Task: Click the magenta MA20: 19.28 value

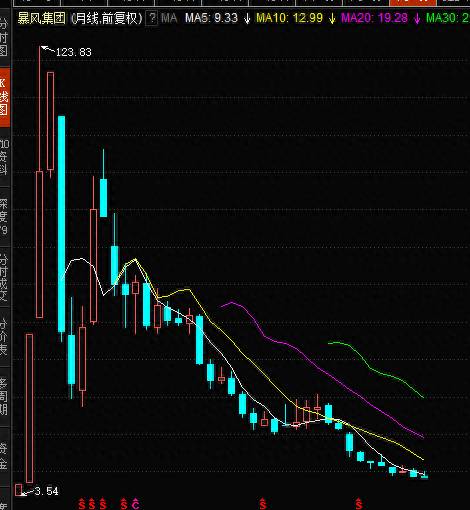Action: [x=374, y=18]
